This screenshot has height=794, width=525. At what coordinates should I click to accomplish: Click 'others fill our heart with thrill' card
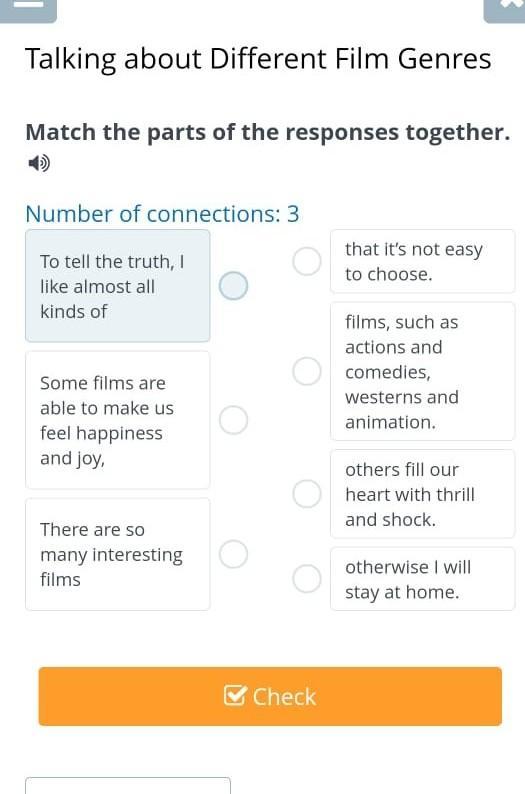click(x=422, y=494)
